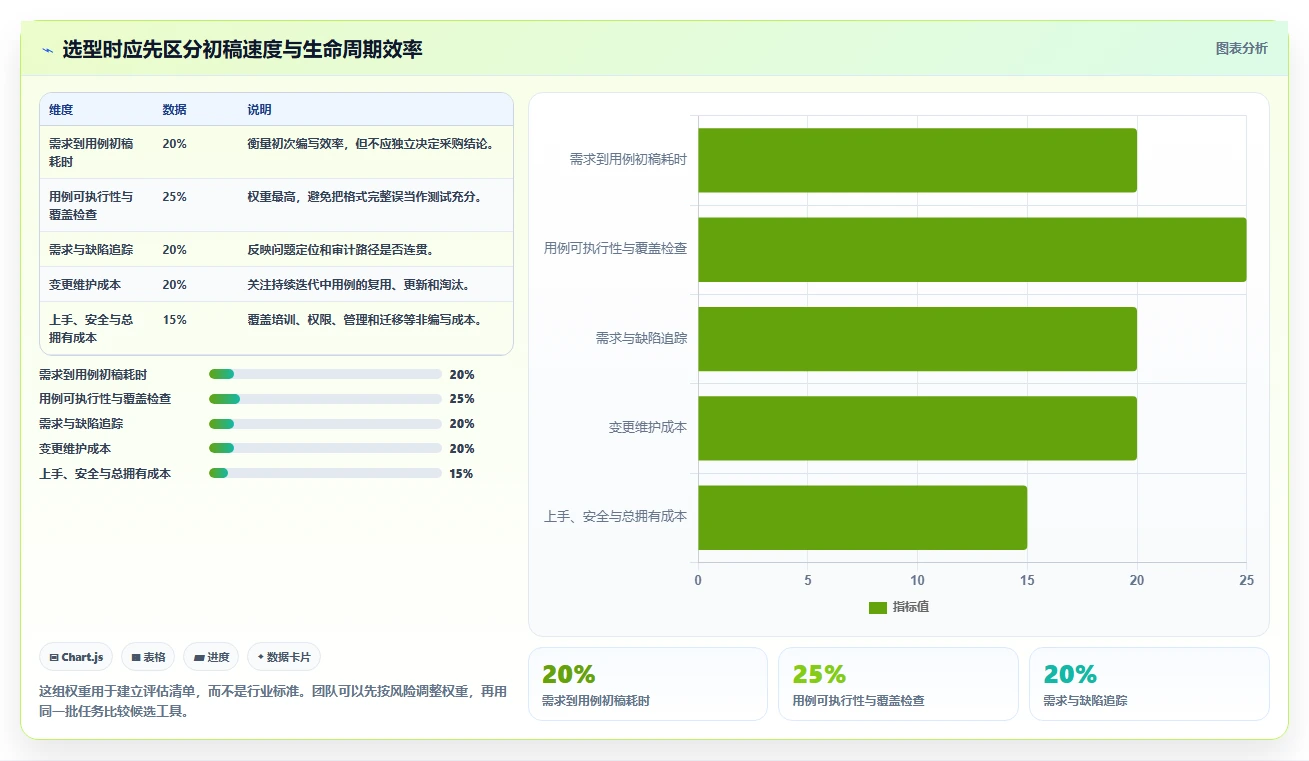Select the 数据卡片 tag chip
This screenshot has height=761, width=1309.
click(284, 657)
